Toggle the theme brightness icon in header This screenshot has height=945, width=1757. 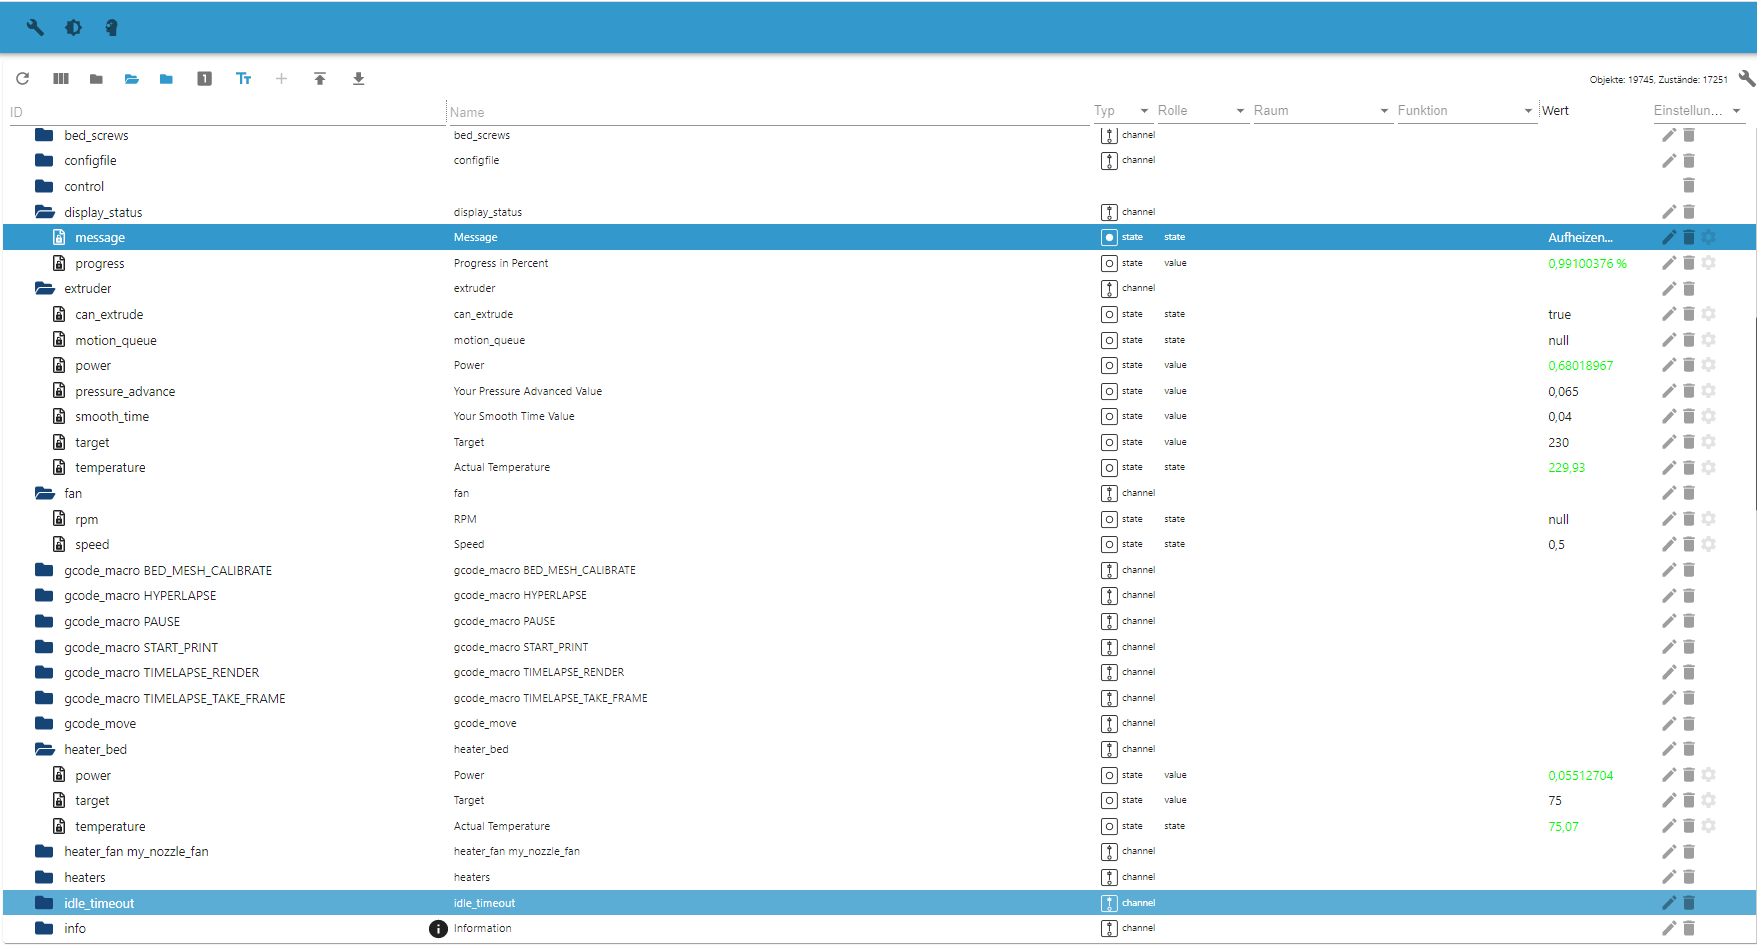tap(74, 28)
